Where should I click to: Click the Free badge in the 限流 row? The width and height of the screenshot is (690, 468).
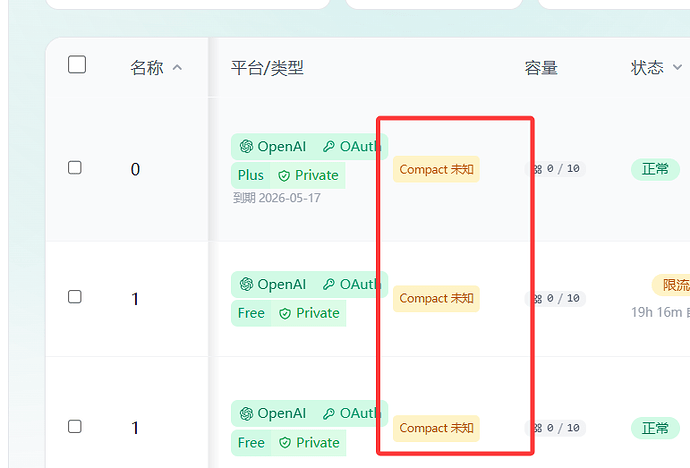click(251, 313)
